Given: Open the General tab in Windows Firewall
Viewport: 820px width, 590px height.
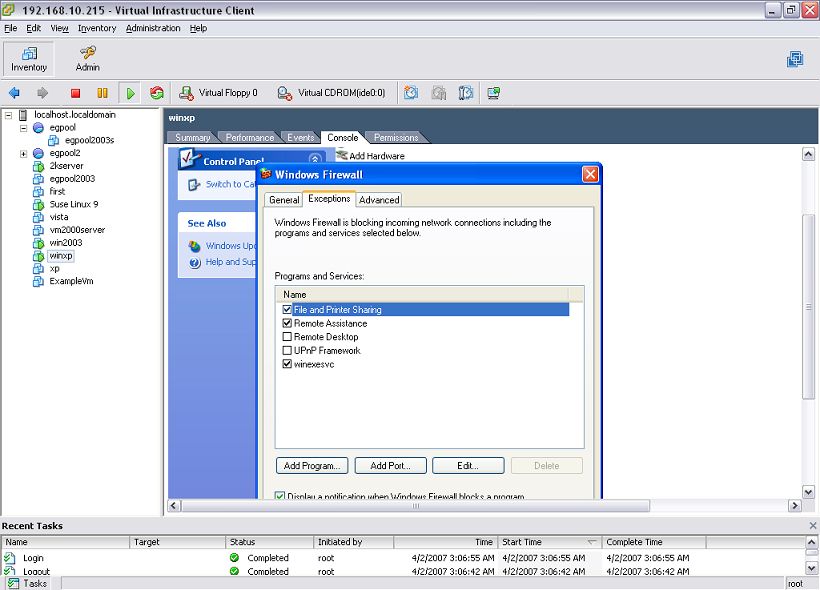Looking at the screenshot, I should click(284, 200).
